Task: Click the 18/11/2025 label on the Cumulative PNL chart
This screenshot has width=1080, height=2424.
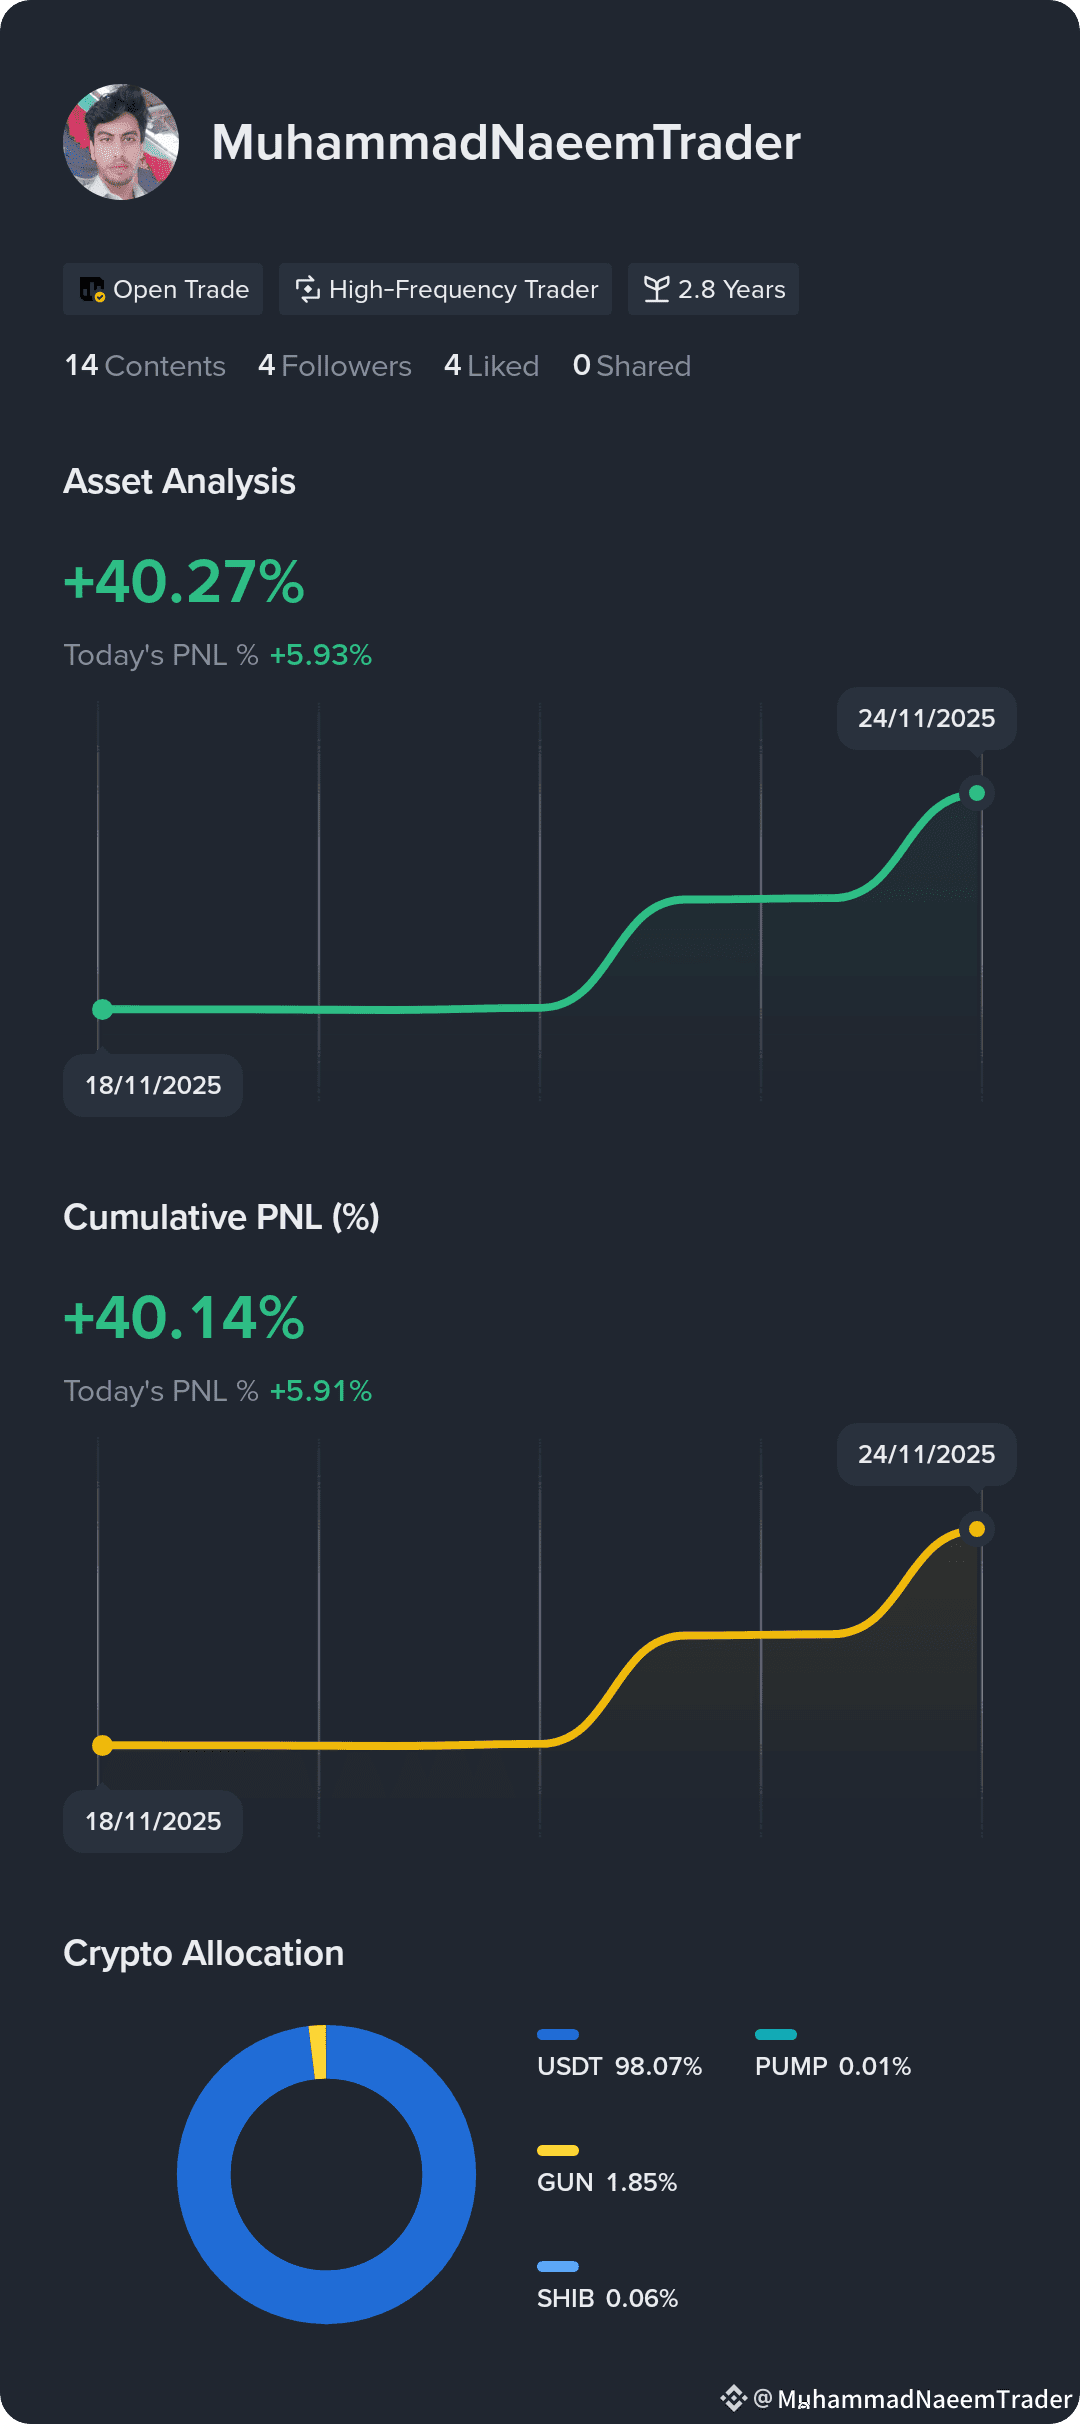Action: [153, 1821]
